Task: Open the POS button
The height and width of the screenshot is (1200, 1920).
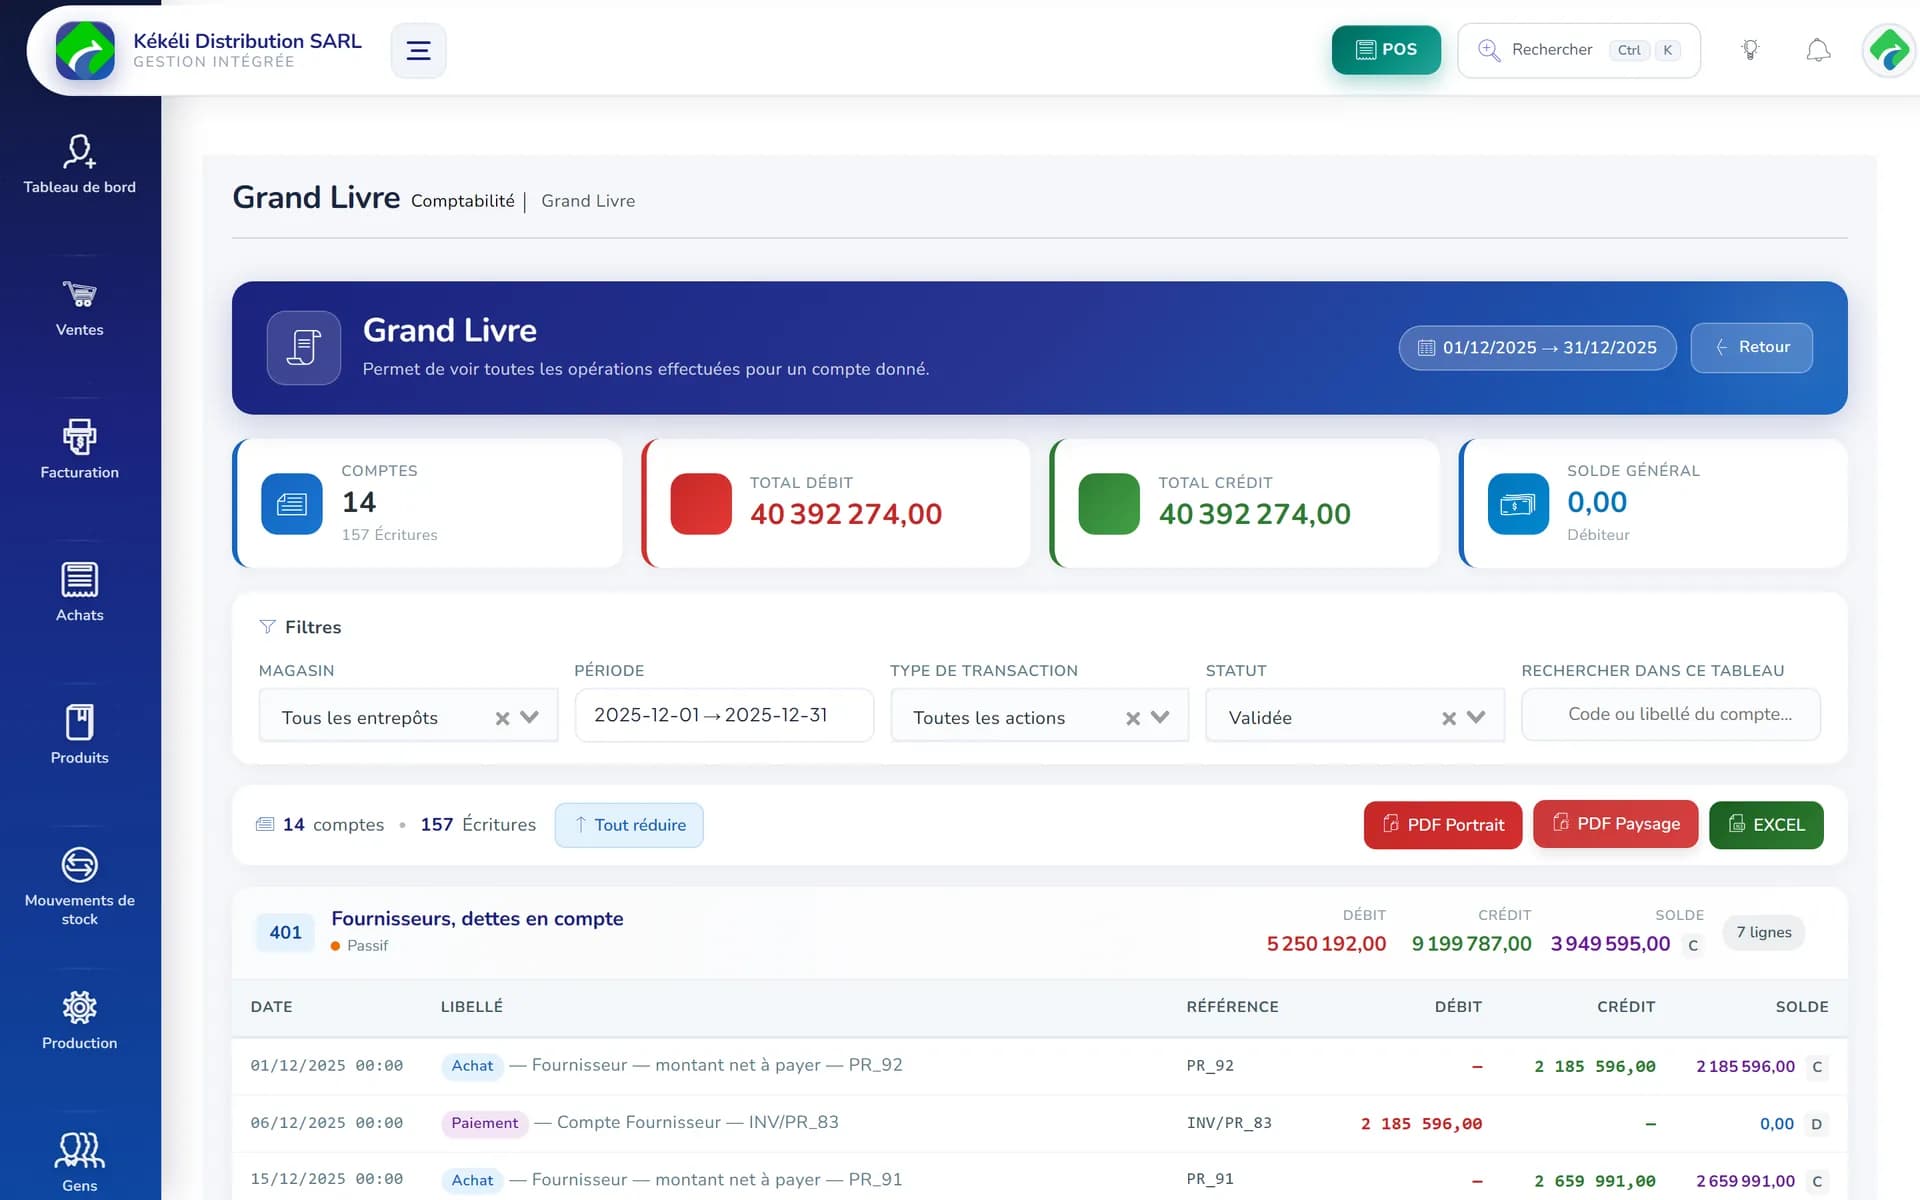Action: pyautogui.click(x=1385, y=50)
